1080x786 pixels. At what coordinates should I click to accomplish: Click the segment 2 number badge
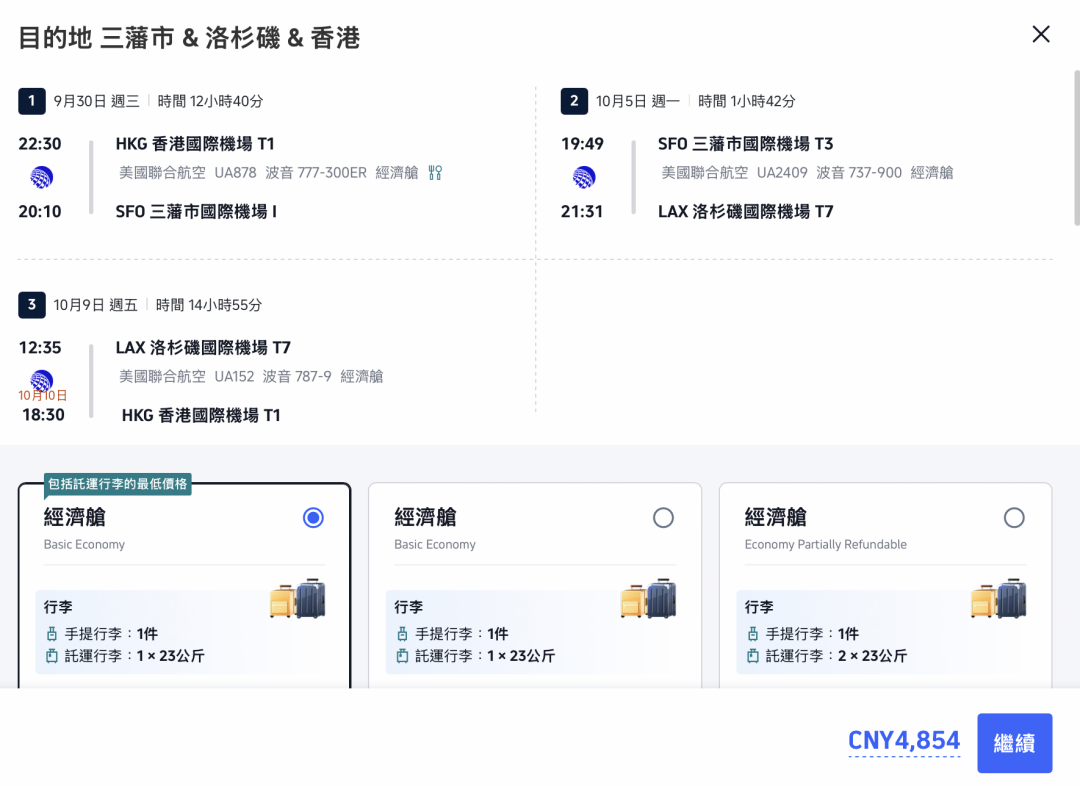(574, 101)
